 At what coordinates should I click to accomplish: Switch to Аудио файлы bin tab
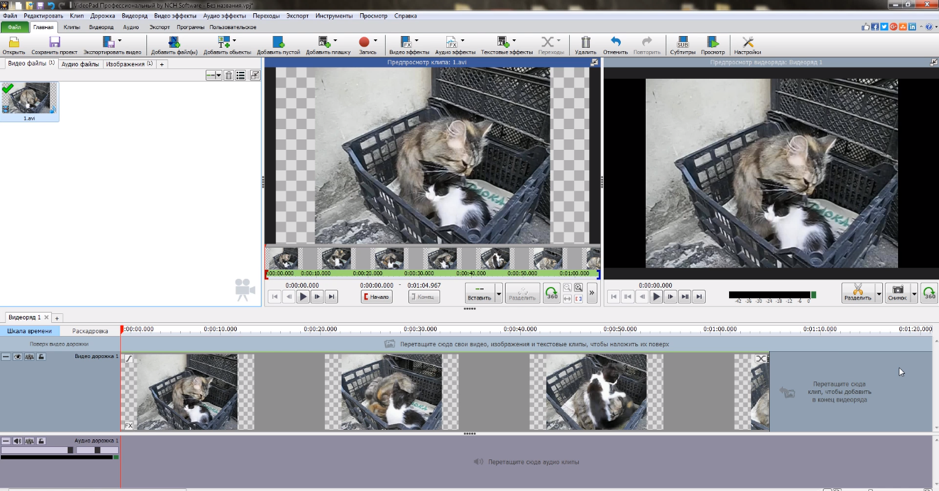[80, 63]
